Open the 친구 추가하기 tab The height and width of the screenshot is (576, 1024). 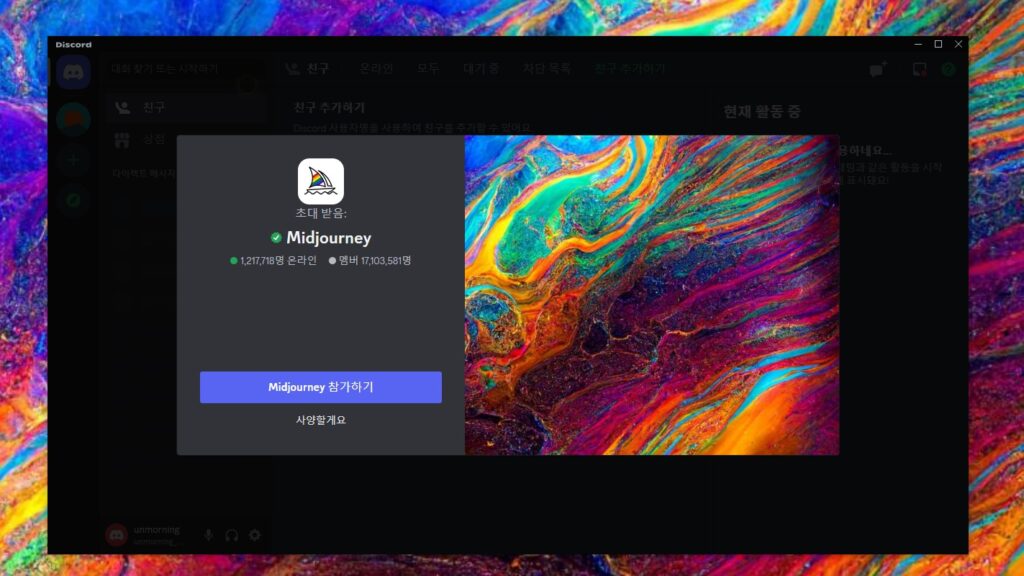coord(630,69)
